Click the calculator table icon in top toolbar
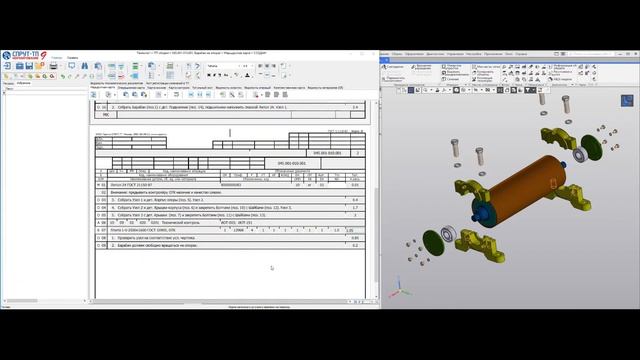Screen dimensions: 640x360 pos(170,66)
